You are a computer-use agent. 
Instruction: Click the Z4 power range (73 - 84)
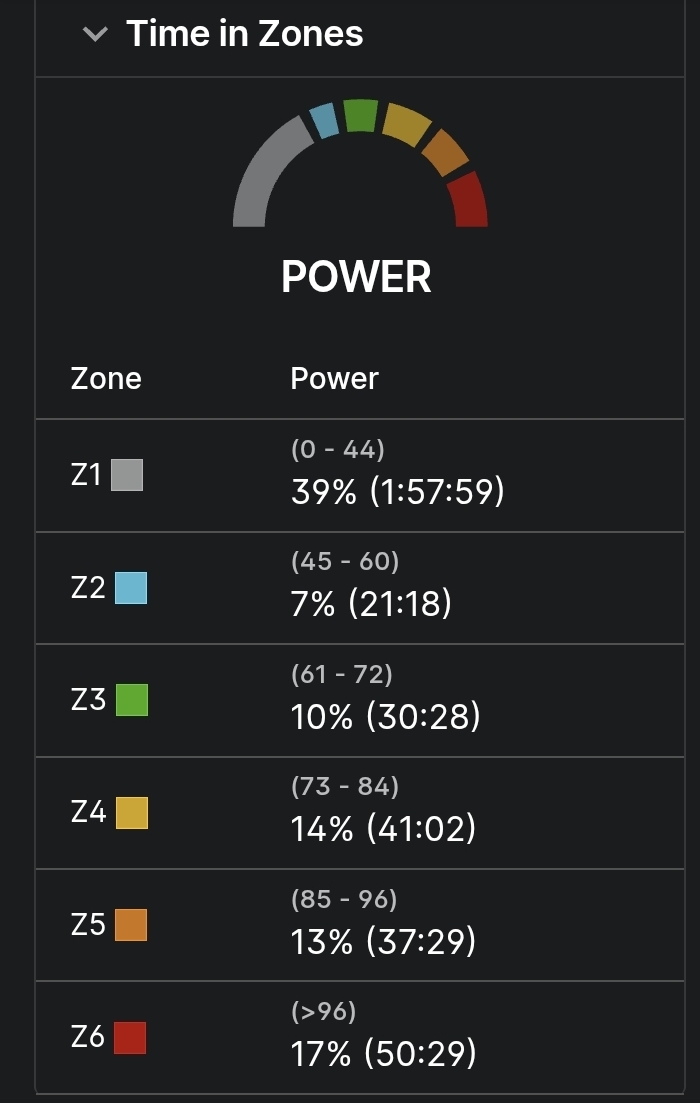pos(344,787)
